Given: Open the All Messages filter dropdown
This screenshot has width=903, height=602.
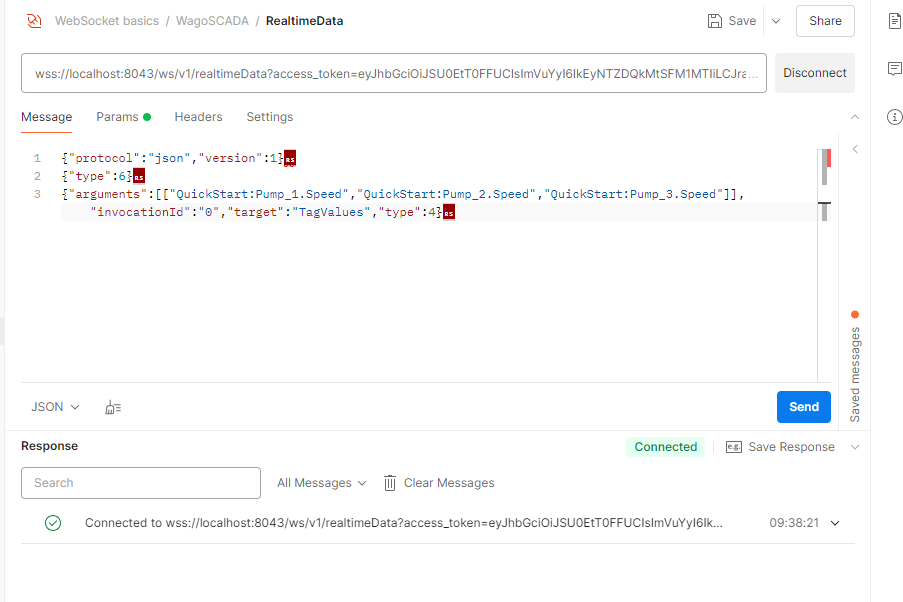Looking at the screenshot, I should 321,483.
